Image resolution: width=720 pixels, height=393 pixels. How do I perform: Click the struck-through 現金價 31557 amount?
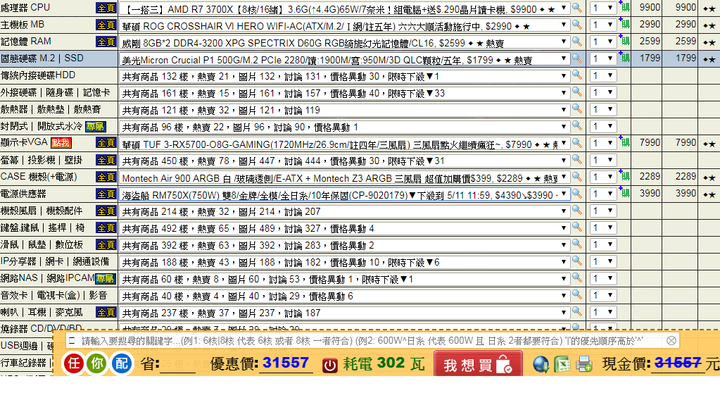click(678, 363)
